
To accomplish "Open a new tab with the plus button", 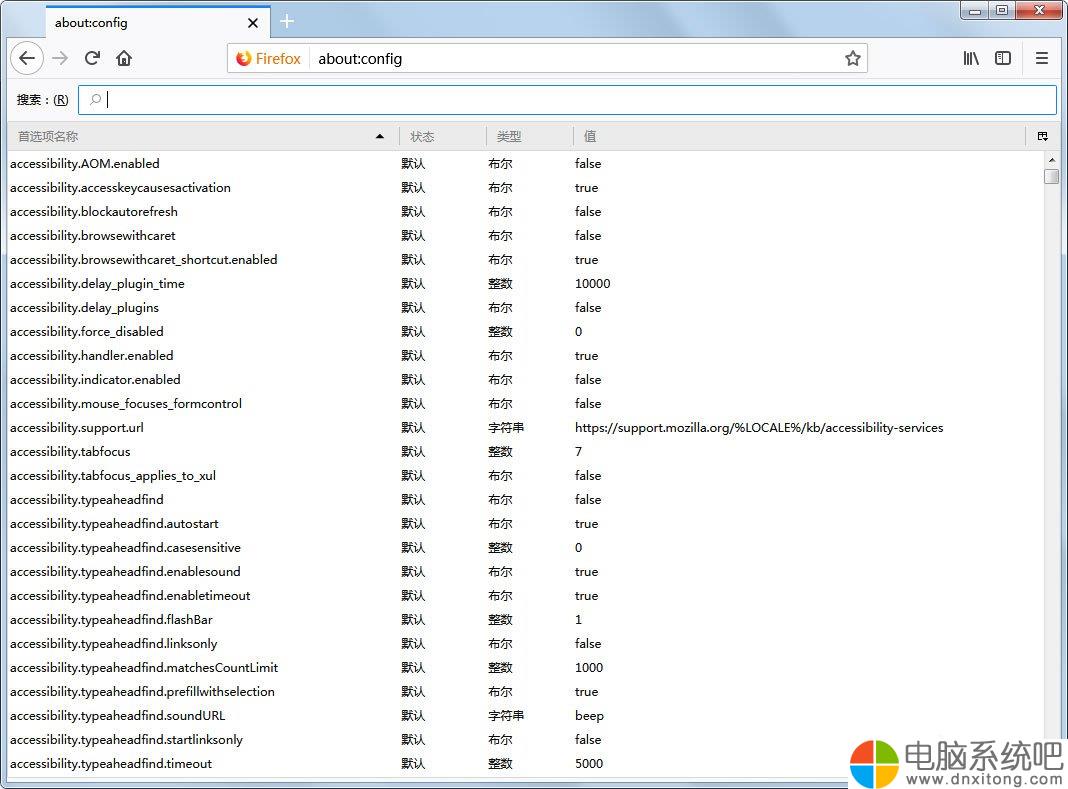I will pyautogui.click(x=287, y=22).
